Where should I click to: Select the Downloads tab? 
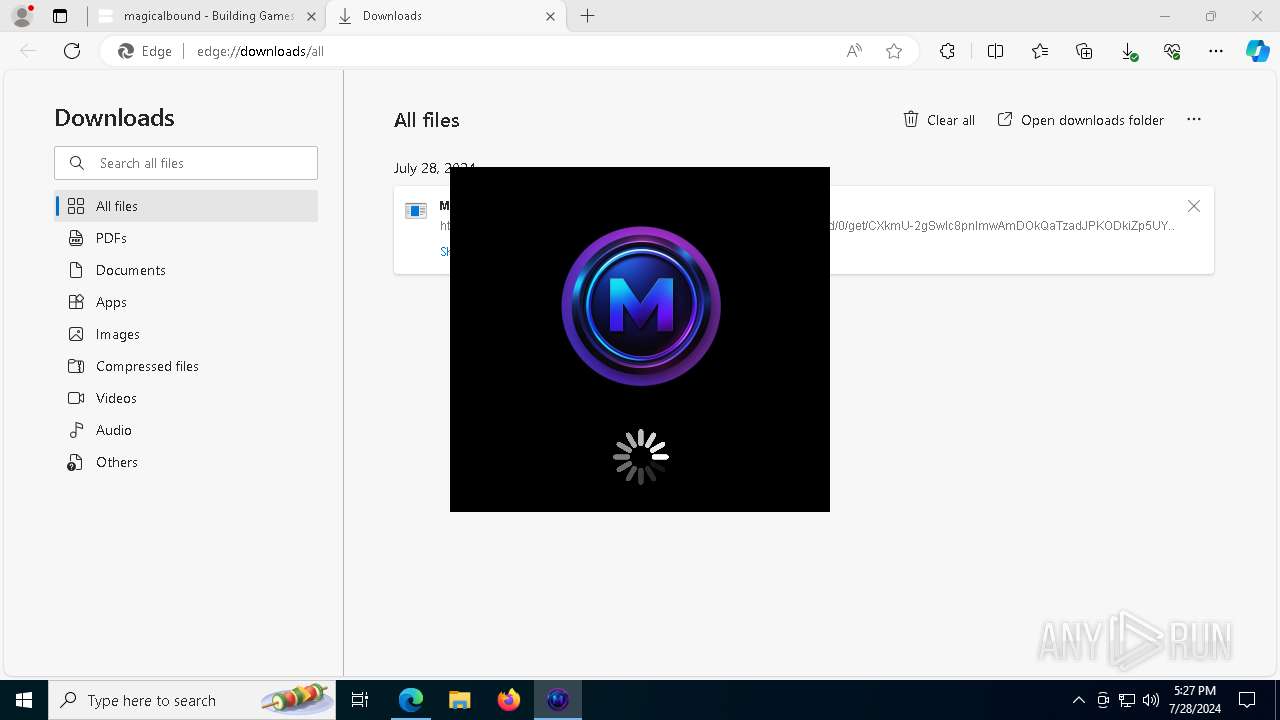[x=446, y=16]
